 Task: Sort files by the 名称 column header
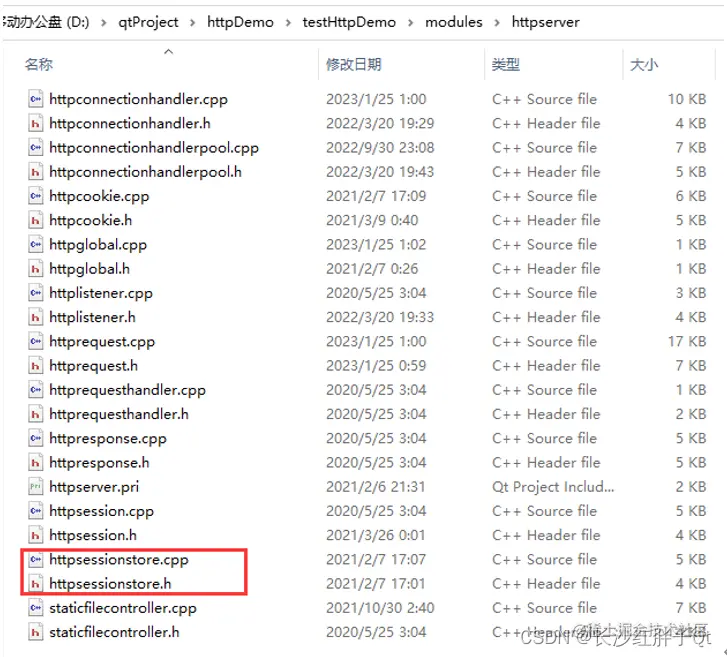click(39, 64)
